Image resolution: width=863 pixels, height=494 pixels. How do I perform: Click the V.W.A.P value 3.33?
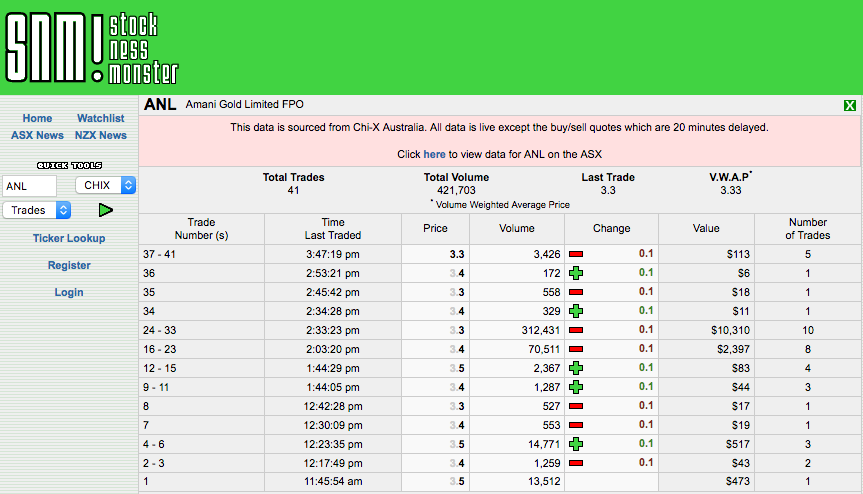pos(730,190)
